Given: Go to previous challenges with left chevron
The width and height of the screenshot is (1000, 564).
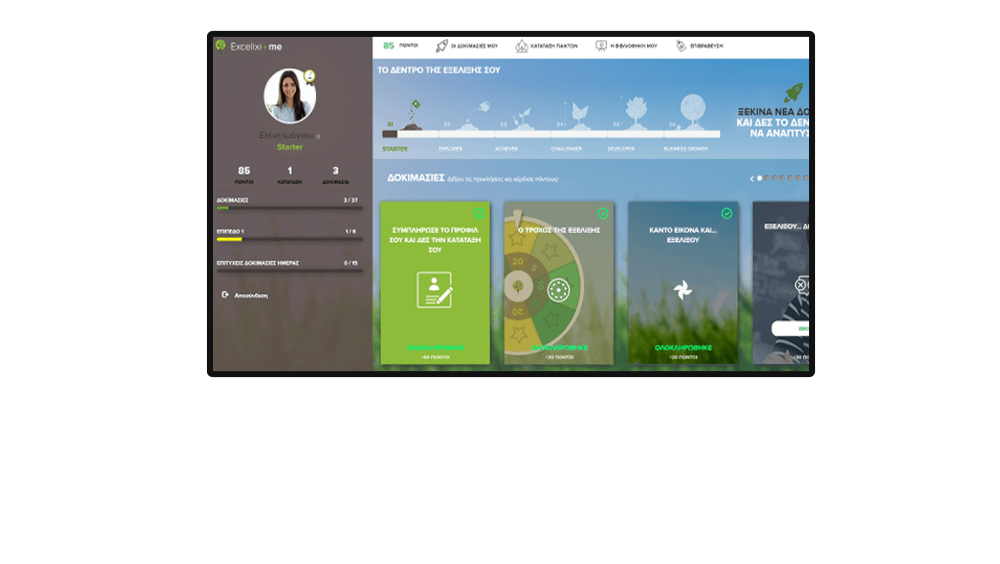Looking at the screenshot, I should click(752, 179).
